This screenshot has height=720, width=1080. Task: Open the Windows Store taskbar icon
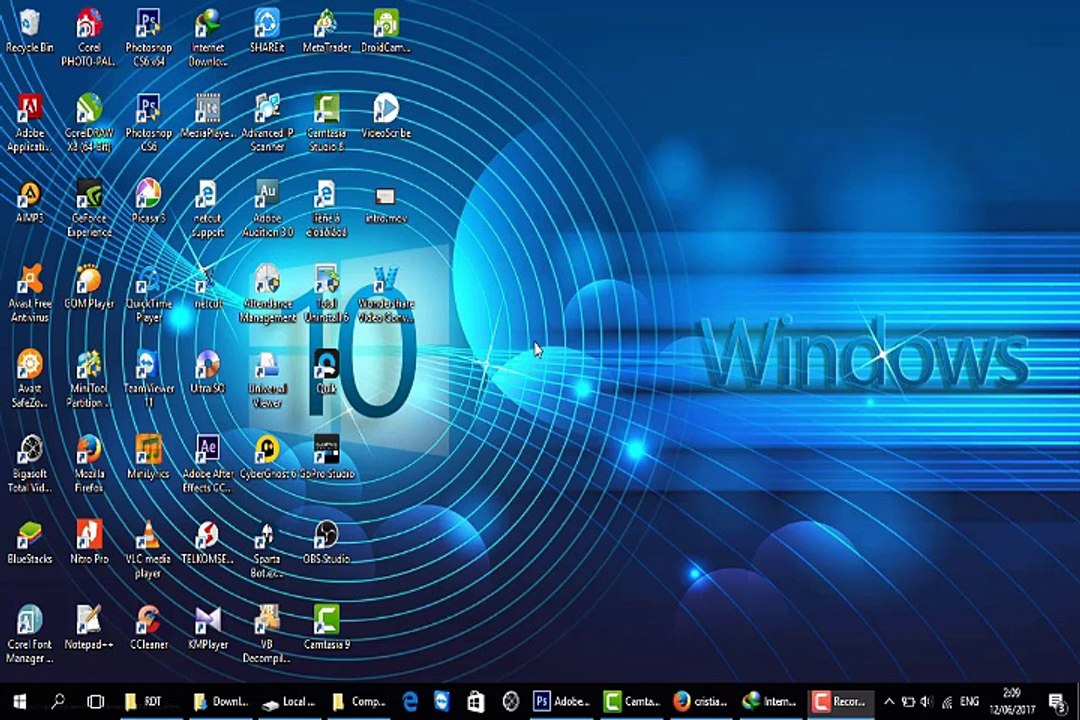point(475,701)
